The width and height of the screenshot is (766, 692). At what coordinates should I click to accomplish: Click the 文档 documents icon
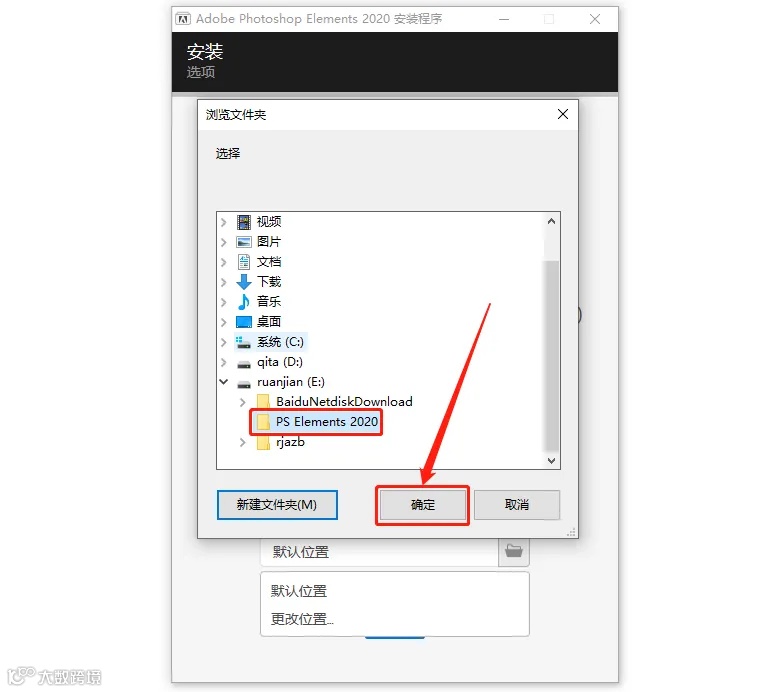244,262
